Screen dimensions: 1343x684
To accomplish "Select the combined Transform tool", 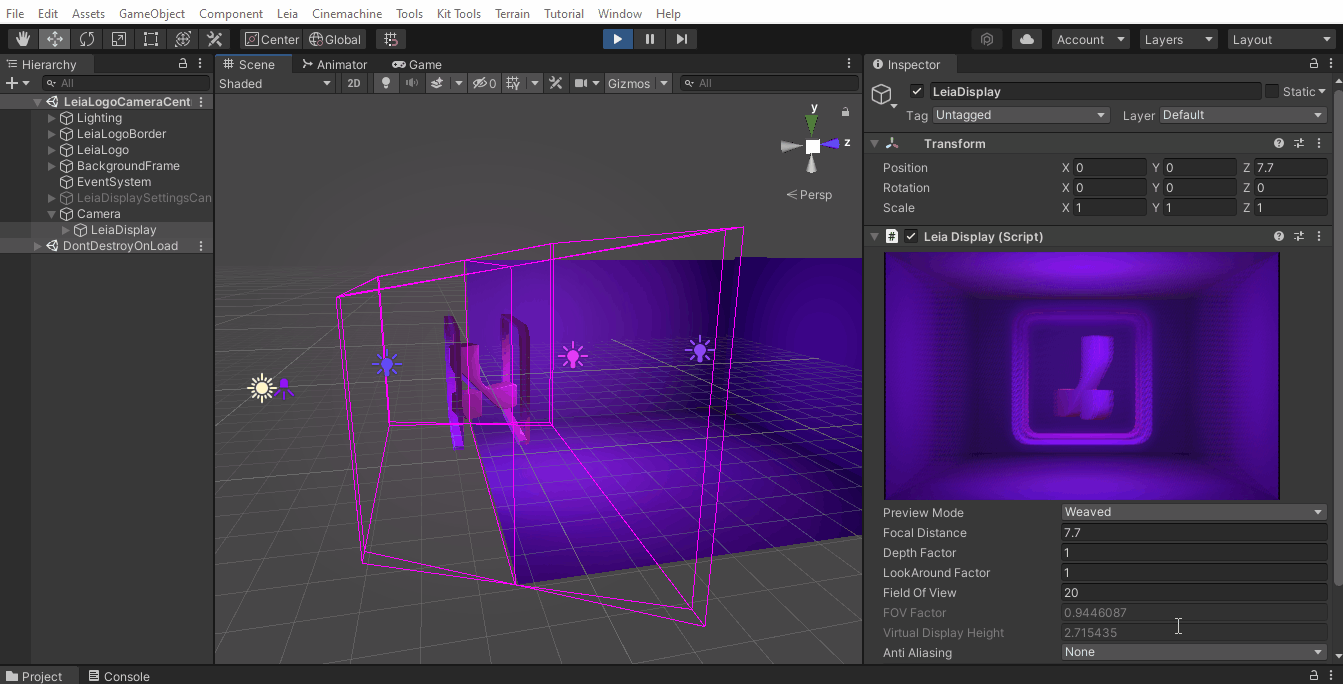I will (x=183, y=39).
